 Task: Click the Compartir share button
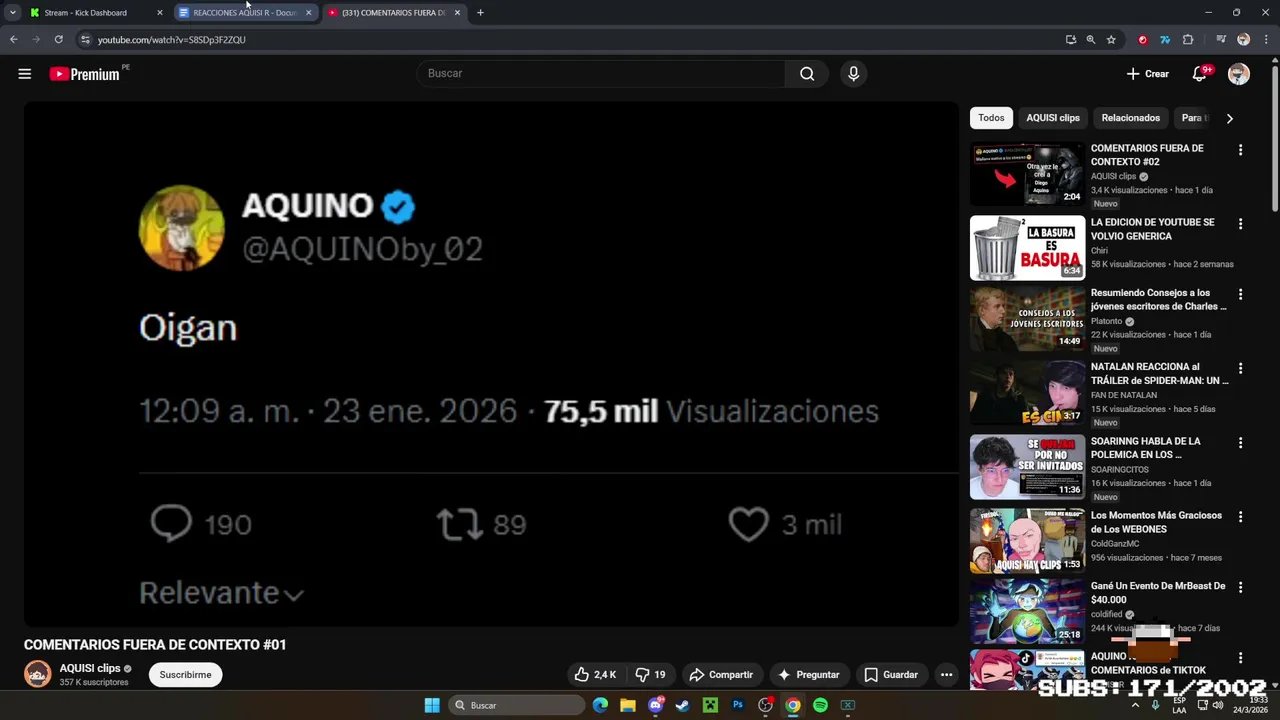click(x=721, y=675)
